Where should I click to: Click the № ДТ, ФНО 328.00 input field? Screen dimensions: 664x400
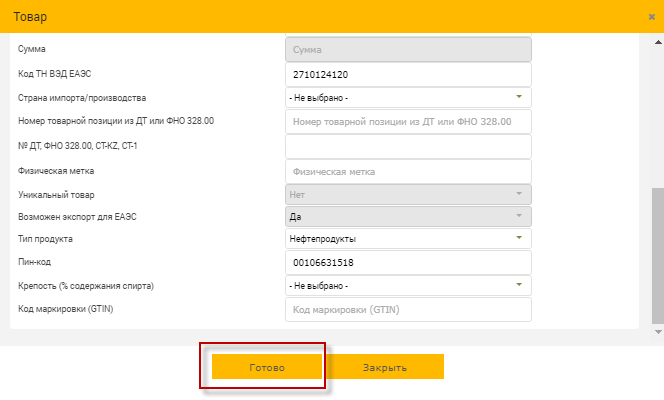coord(408,146)
